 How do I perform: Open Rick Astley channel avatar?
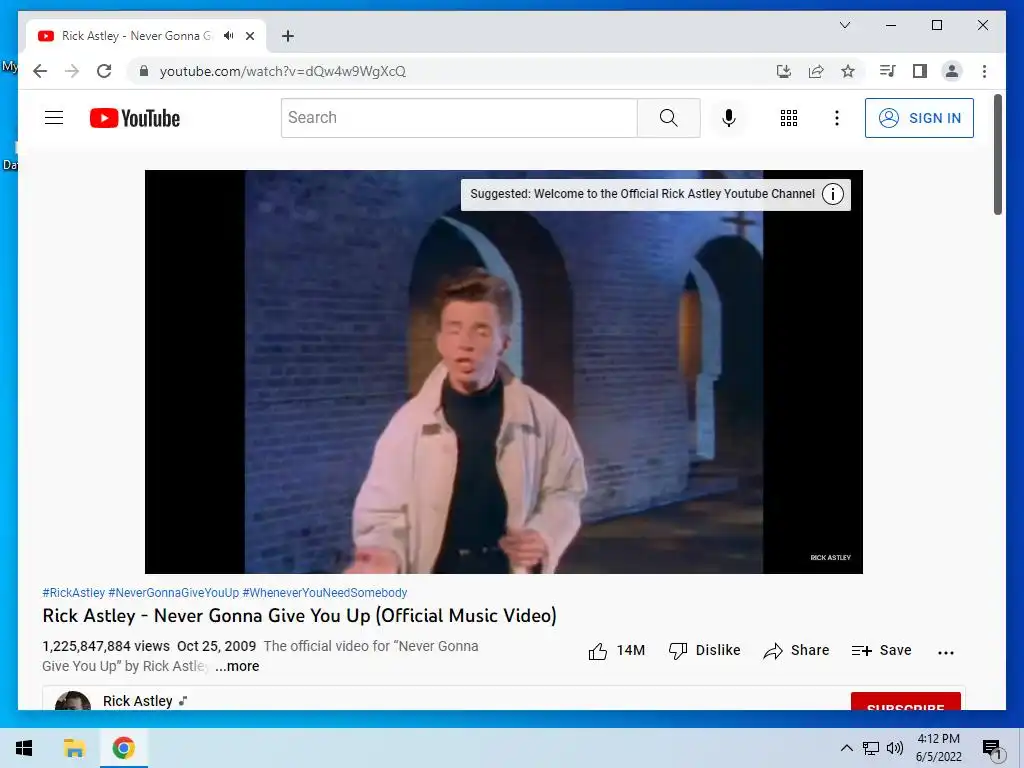pos(73,701)
